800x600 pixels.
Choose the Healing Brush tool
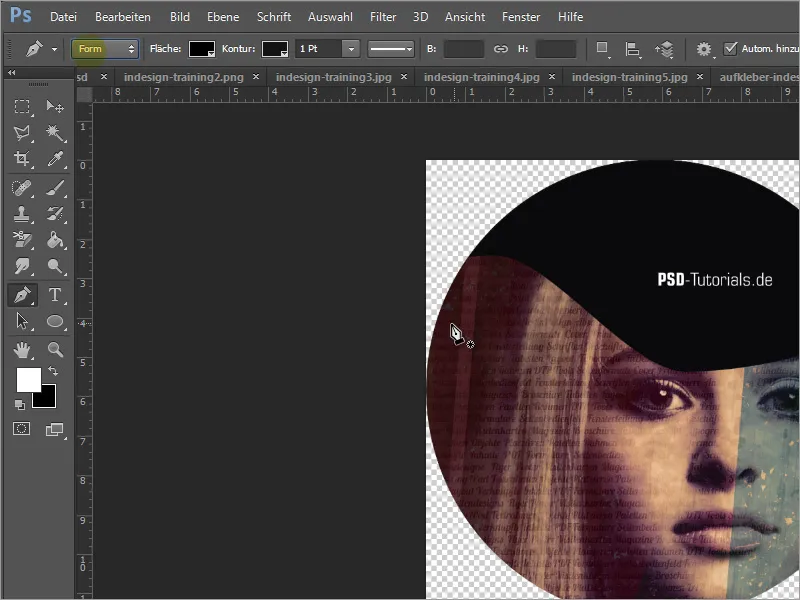tap(21, 188)
